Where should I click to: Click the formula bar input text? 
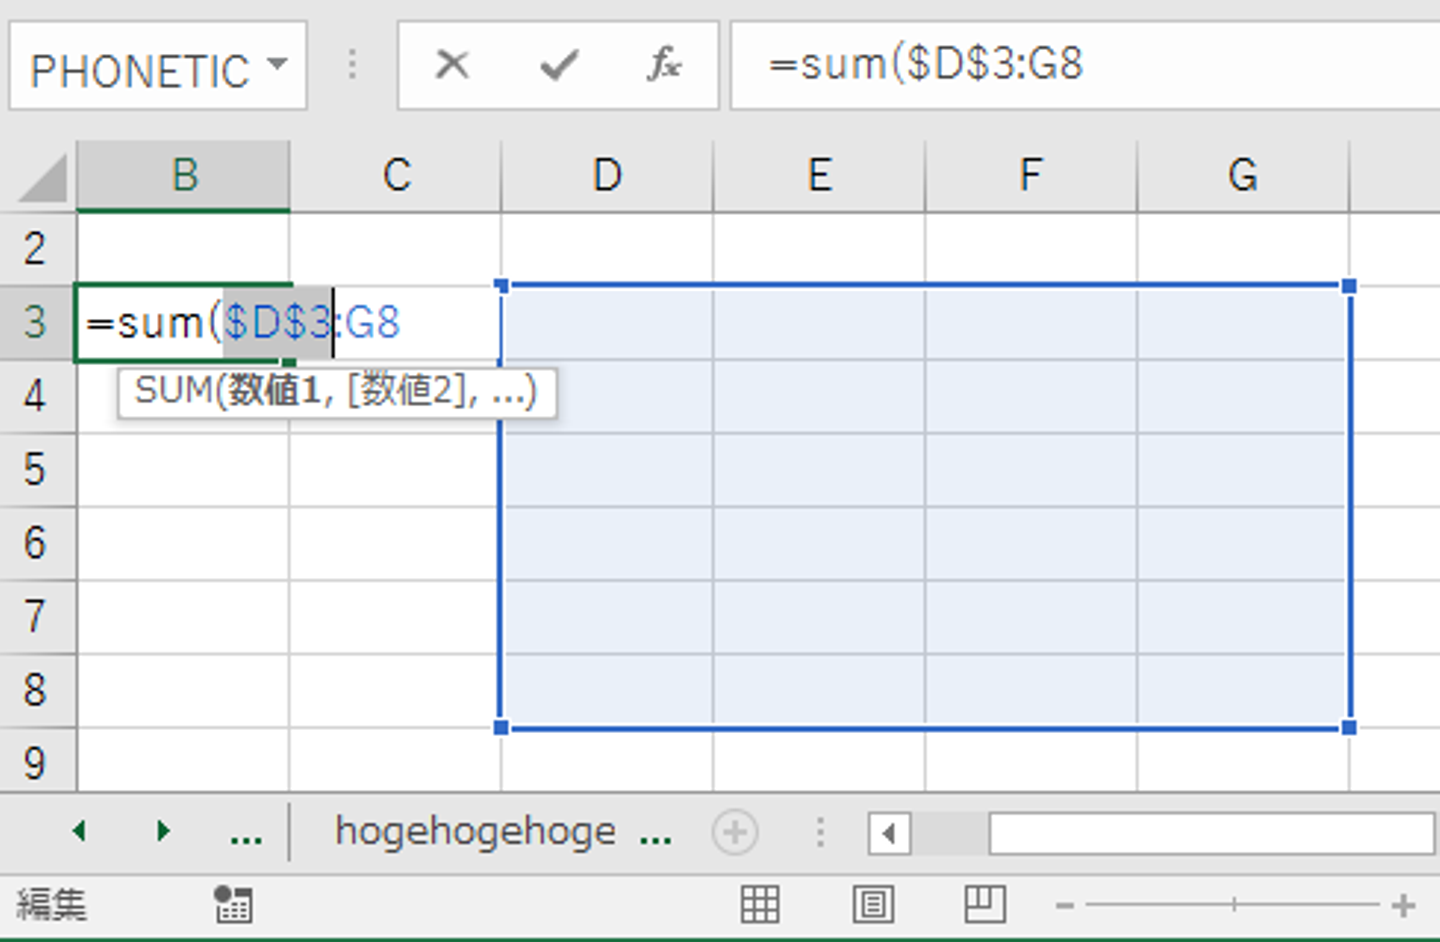click(925, 65)
